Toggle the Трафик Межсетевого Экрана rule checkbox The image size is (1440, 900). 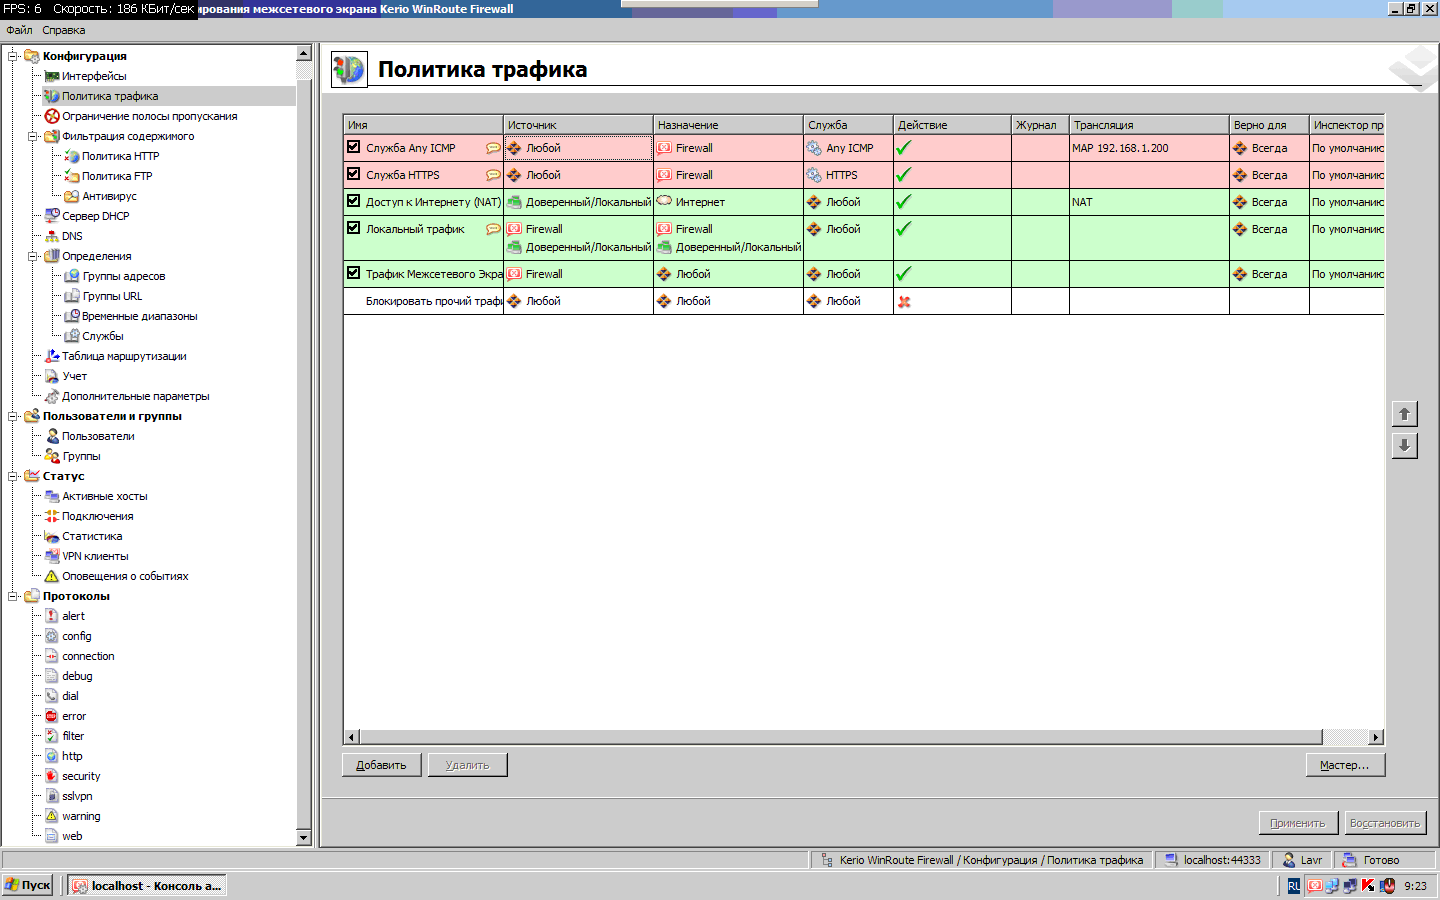pos(353,273)
